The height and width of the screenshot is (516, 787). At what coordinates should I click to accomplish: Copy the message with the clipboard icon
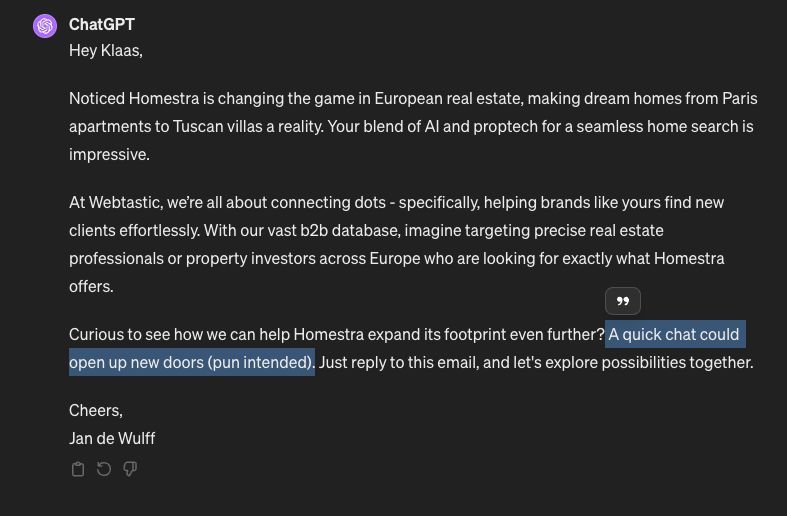click(78, 469)
